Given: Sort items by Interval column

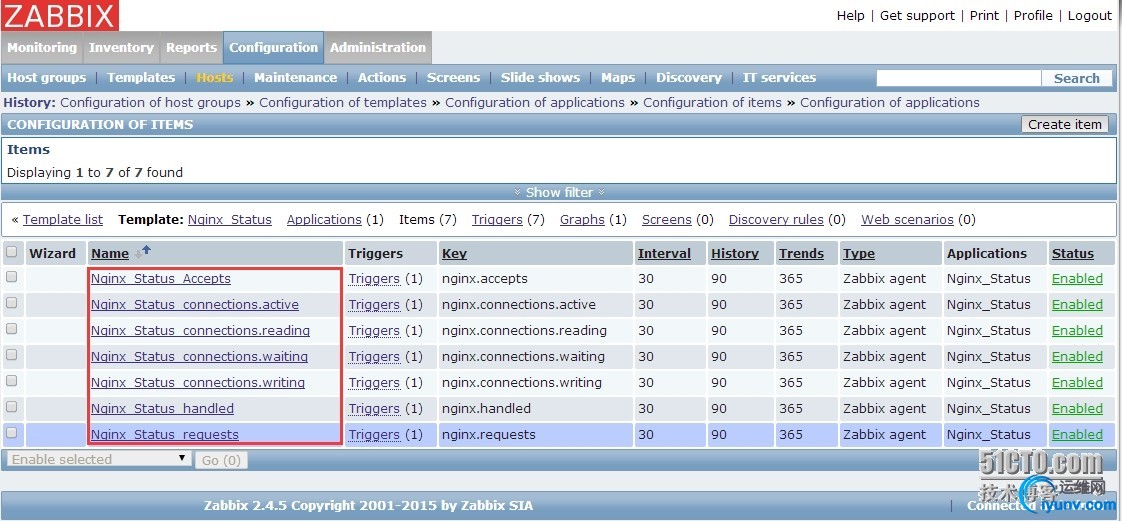Looking at the screenshot, I should tap(664, 253).
